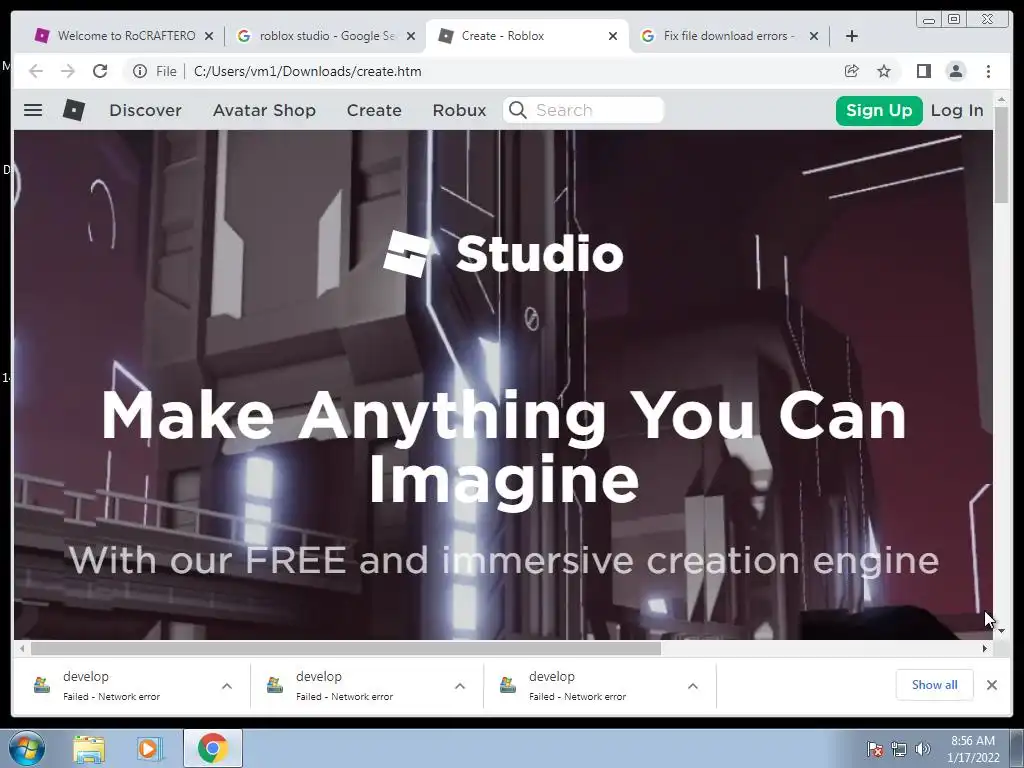Click the Show desktop strip on taskbar
The width and height of the screenshot is (1024, 768).
1017,748
